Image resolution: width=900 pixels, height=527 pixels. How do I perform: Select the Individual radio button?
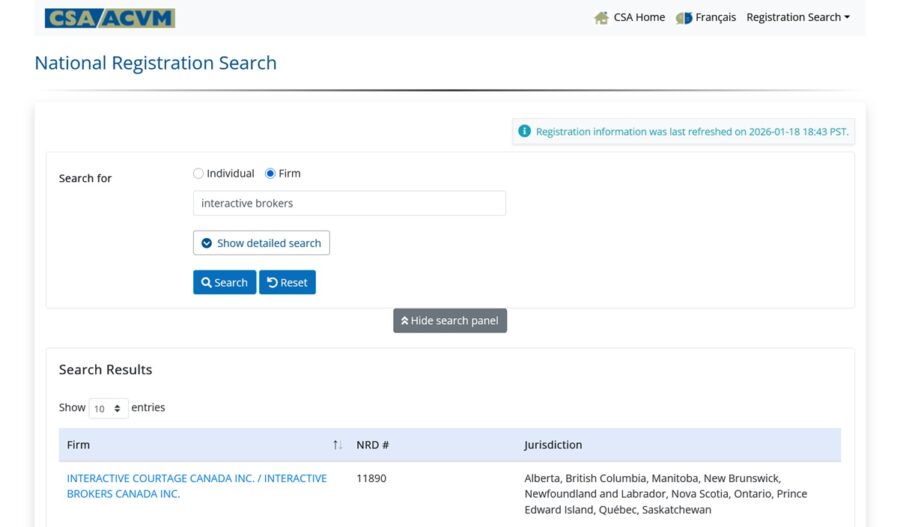tap(199, 173)
